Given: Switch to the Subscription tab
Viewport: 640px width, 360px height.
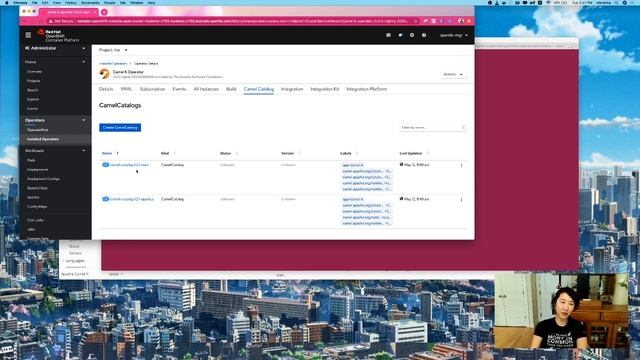Looking at the screenshot, I should tap(152, 89).
